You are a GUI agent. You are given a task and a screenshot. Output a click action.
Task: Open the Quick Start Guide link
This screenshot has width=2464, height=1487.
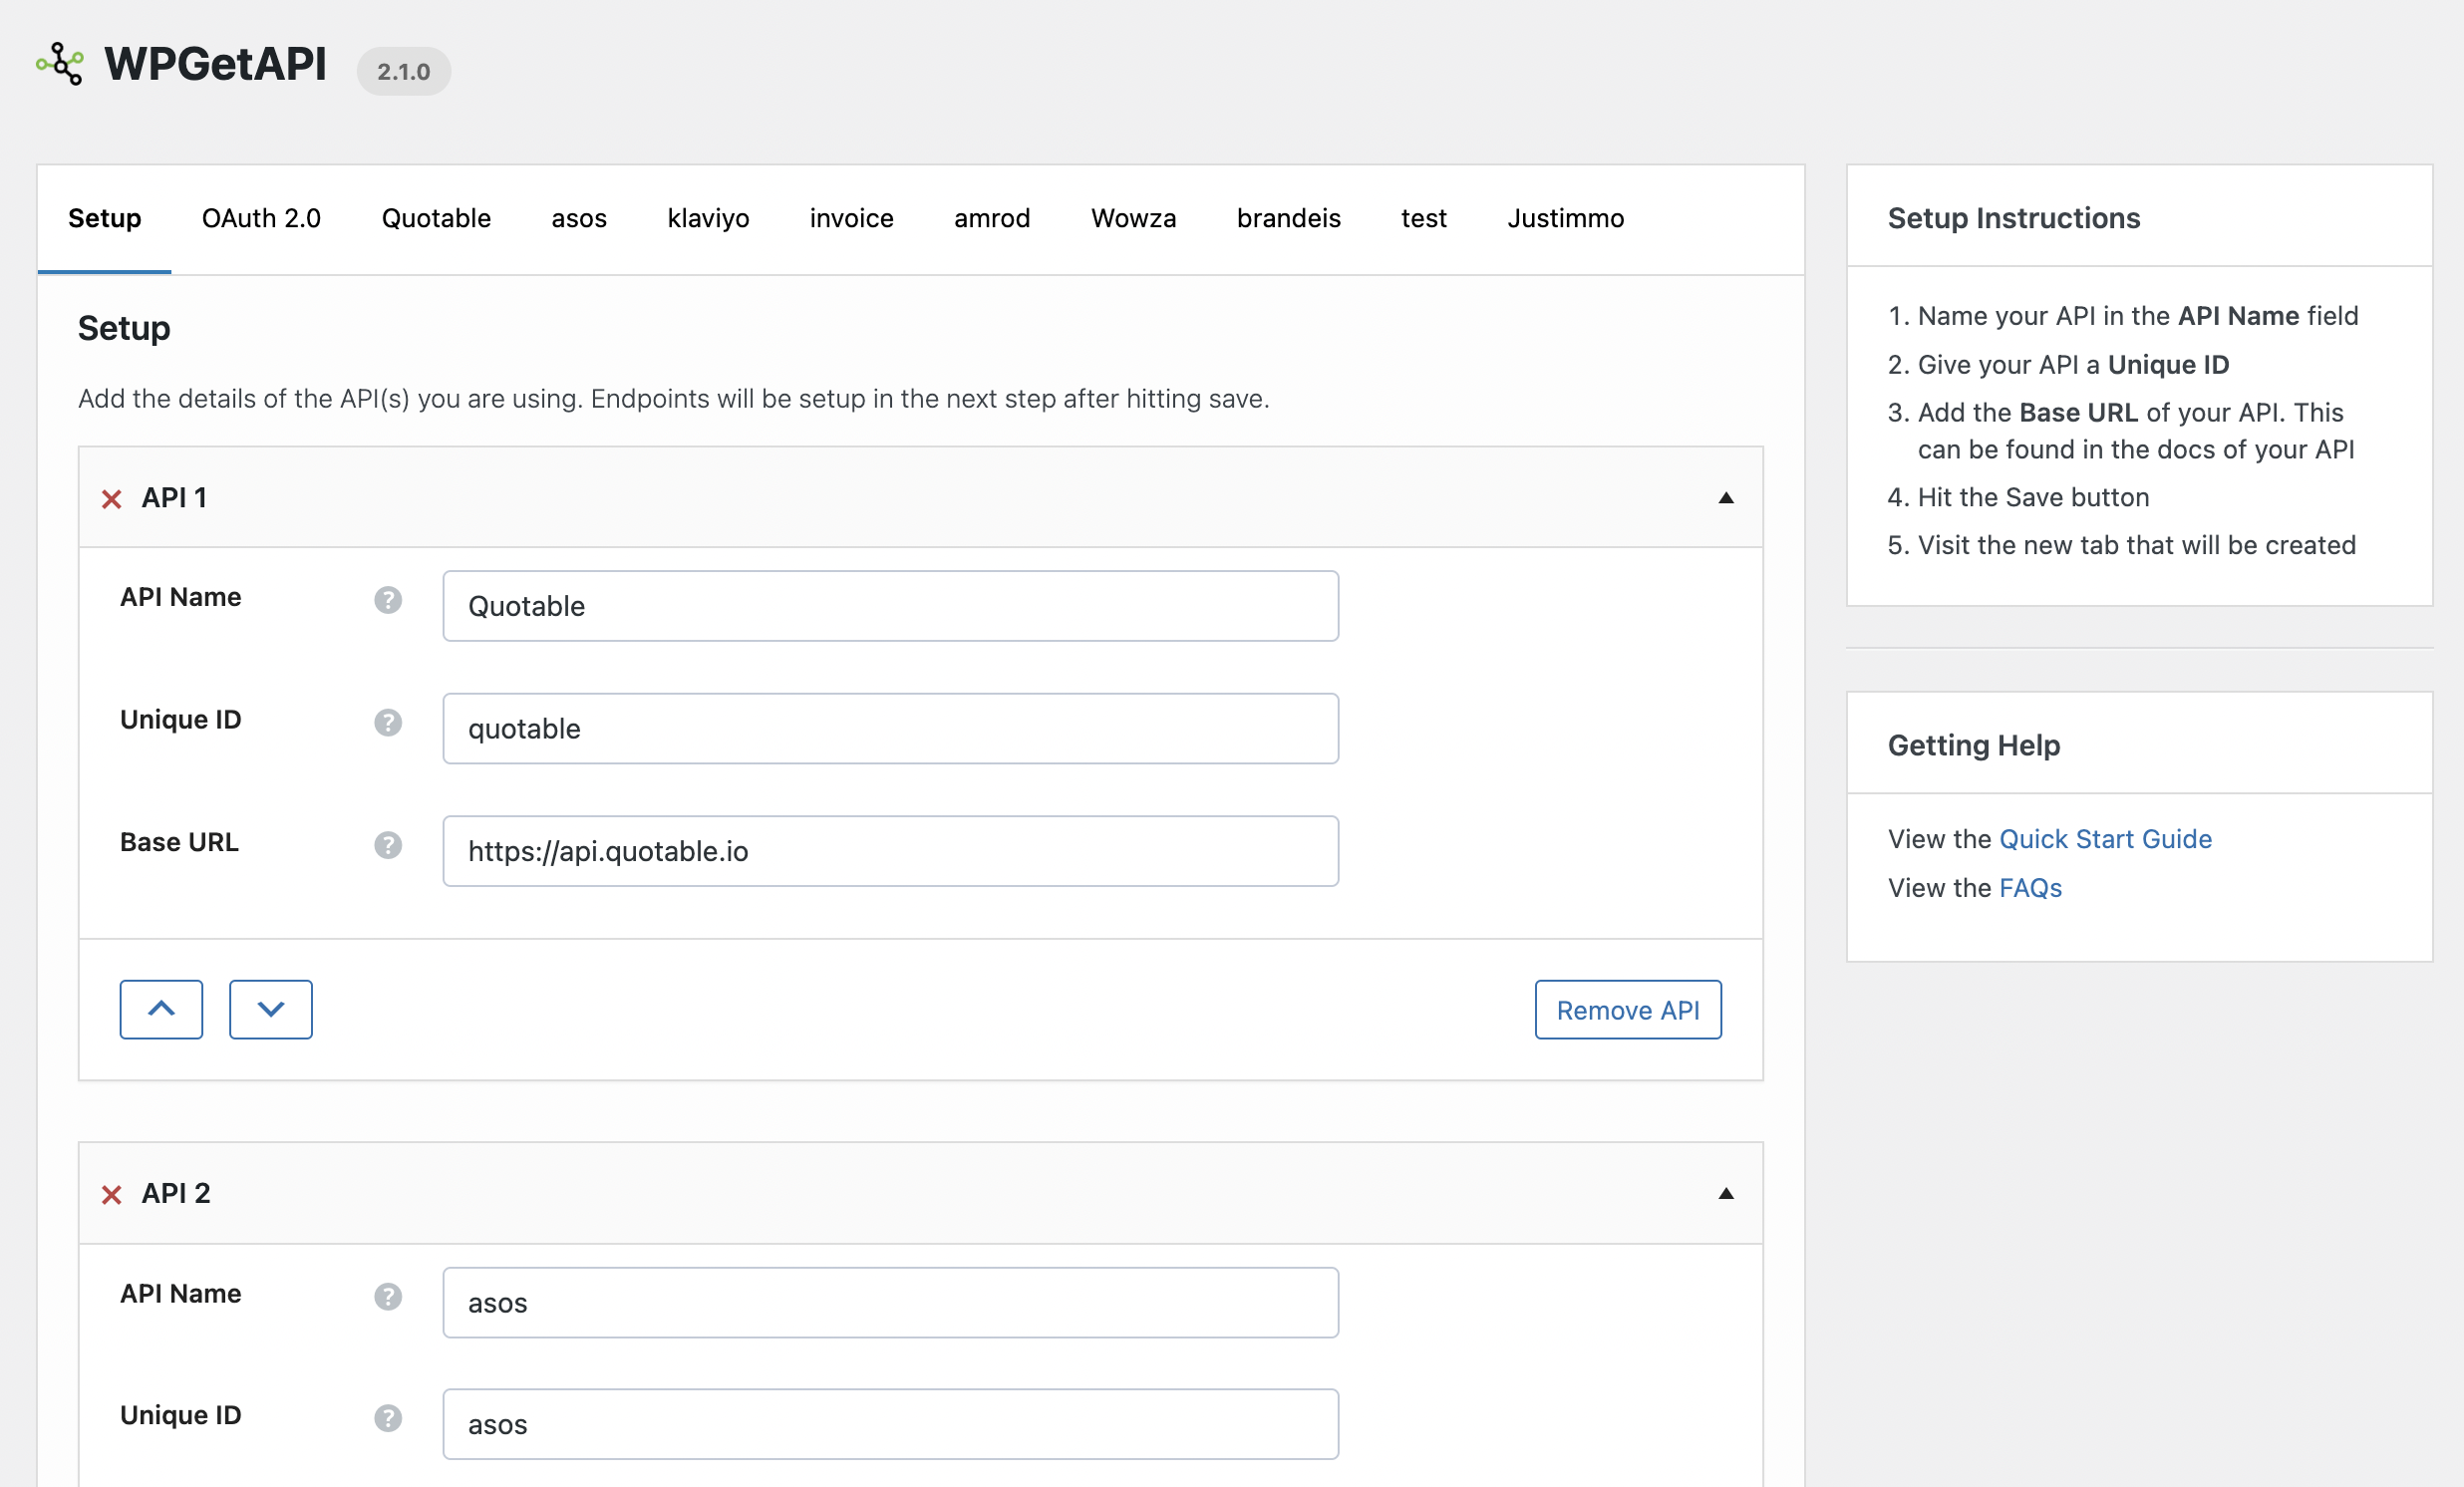(2105, 839)
